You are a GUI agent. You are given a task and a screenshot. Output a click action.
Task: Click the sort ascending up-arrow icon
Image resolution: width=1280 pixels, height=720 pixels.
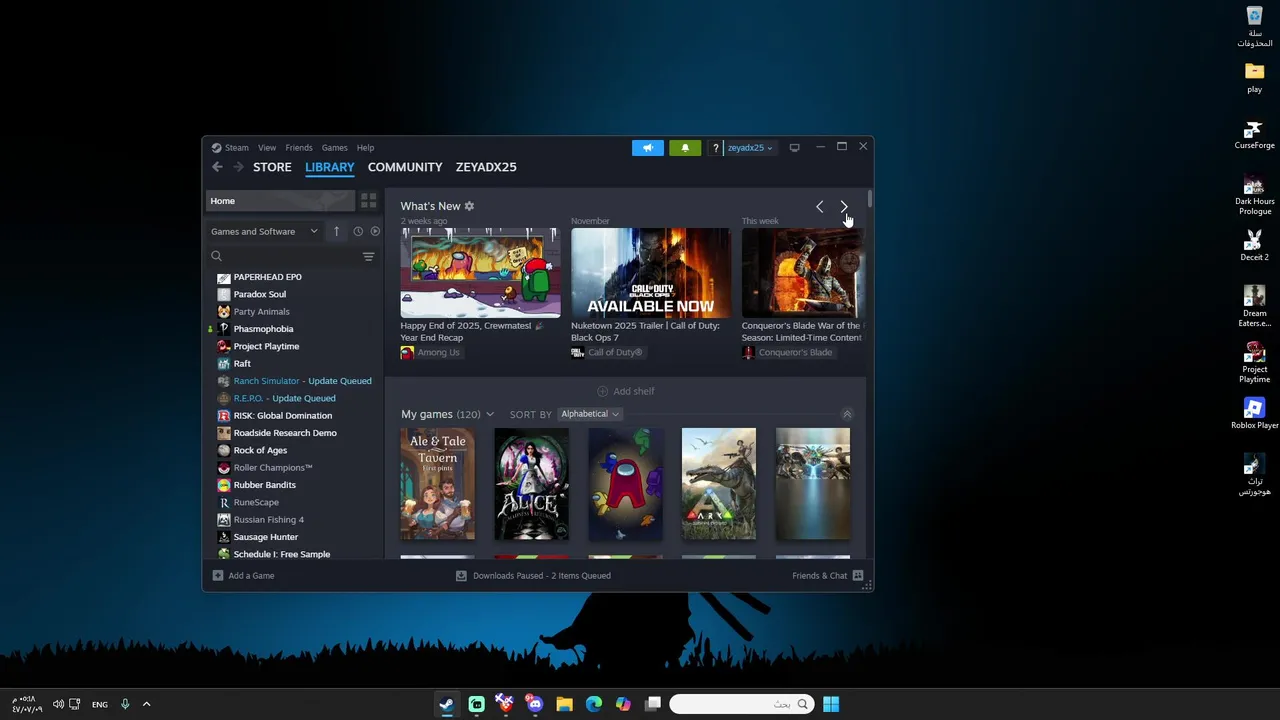pyautogui.click(x=336, y=231)
